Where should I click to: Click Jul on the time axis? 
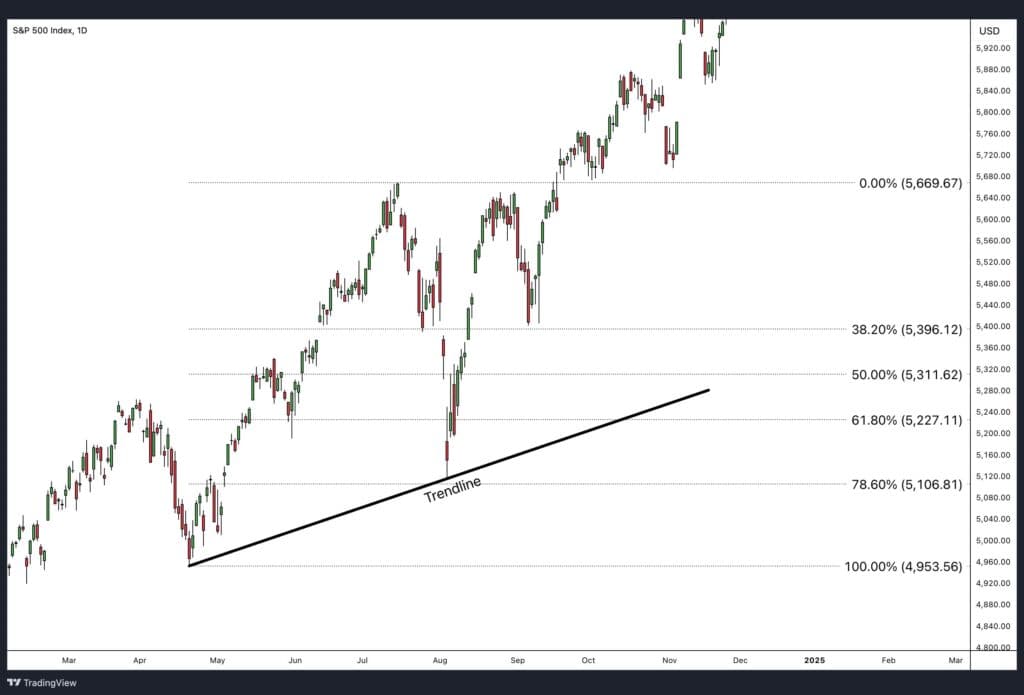click(x=362, y=660)
